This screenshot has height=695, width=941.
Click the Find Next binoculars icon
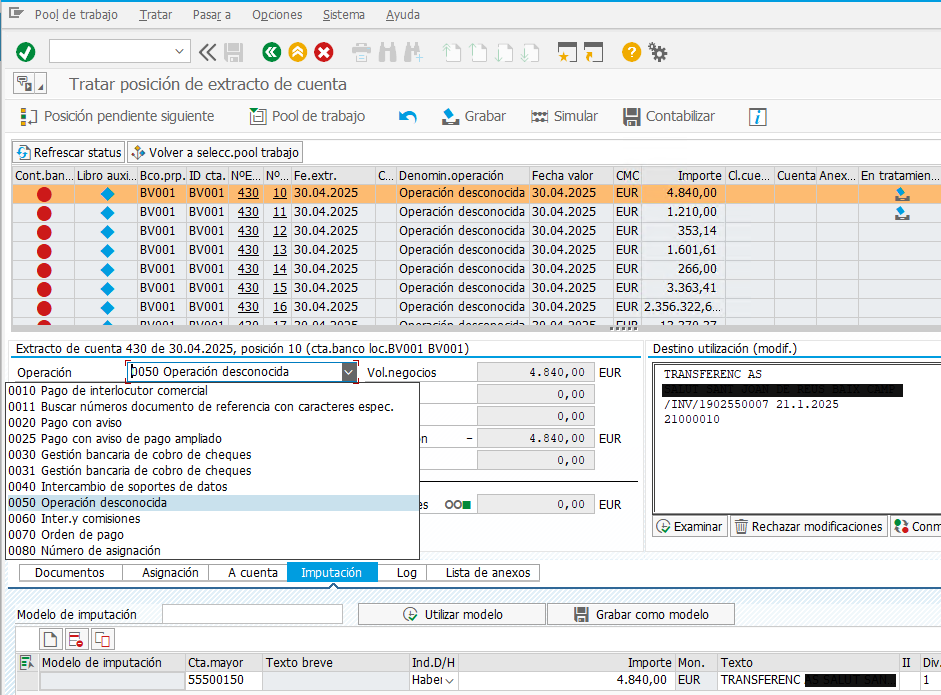tap(413, 52)
